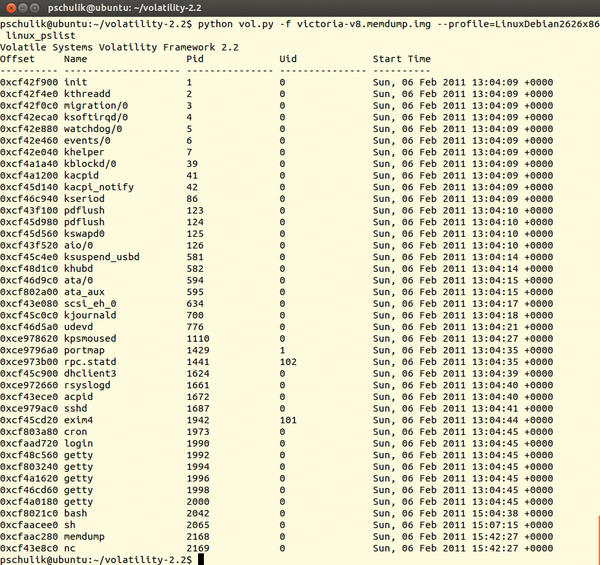600x565 pixels.
Task: Click the udevd process name
Action: tap(78, 327)
